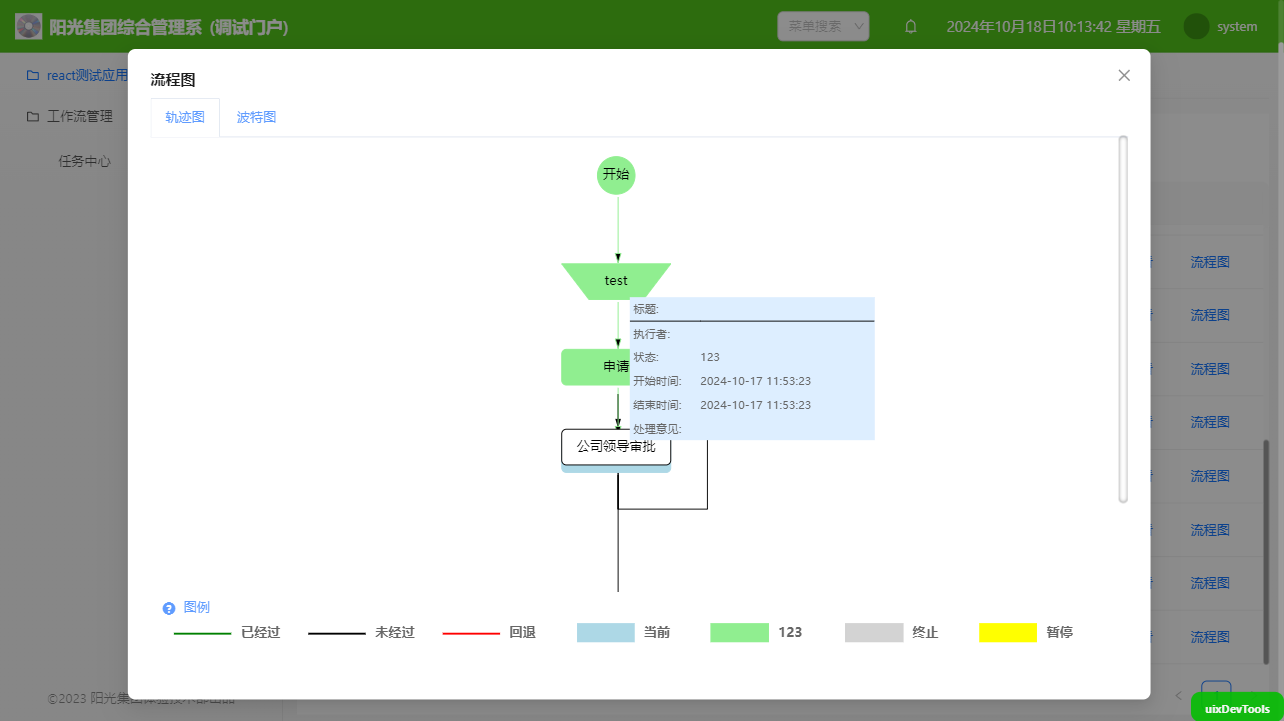
Task: Click the 图例 legend label
Action: click(197, 607)
